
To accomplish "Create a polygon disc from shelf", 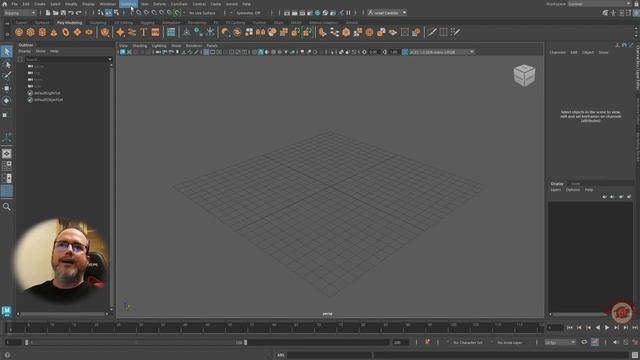I will (x=89, y=32).
